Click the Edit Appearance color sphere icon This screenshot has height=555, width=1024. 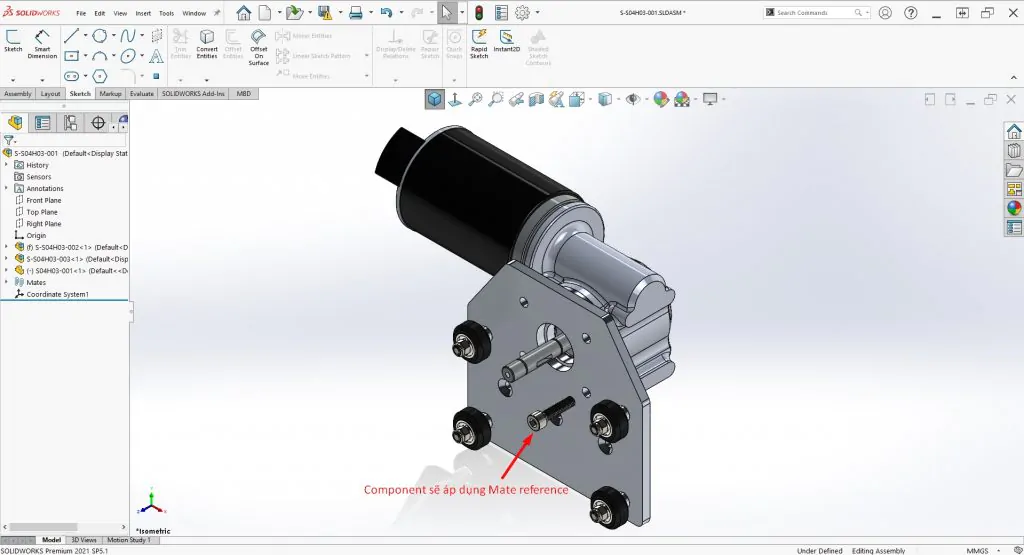661,99
